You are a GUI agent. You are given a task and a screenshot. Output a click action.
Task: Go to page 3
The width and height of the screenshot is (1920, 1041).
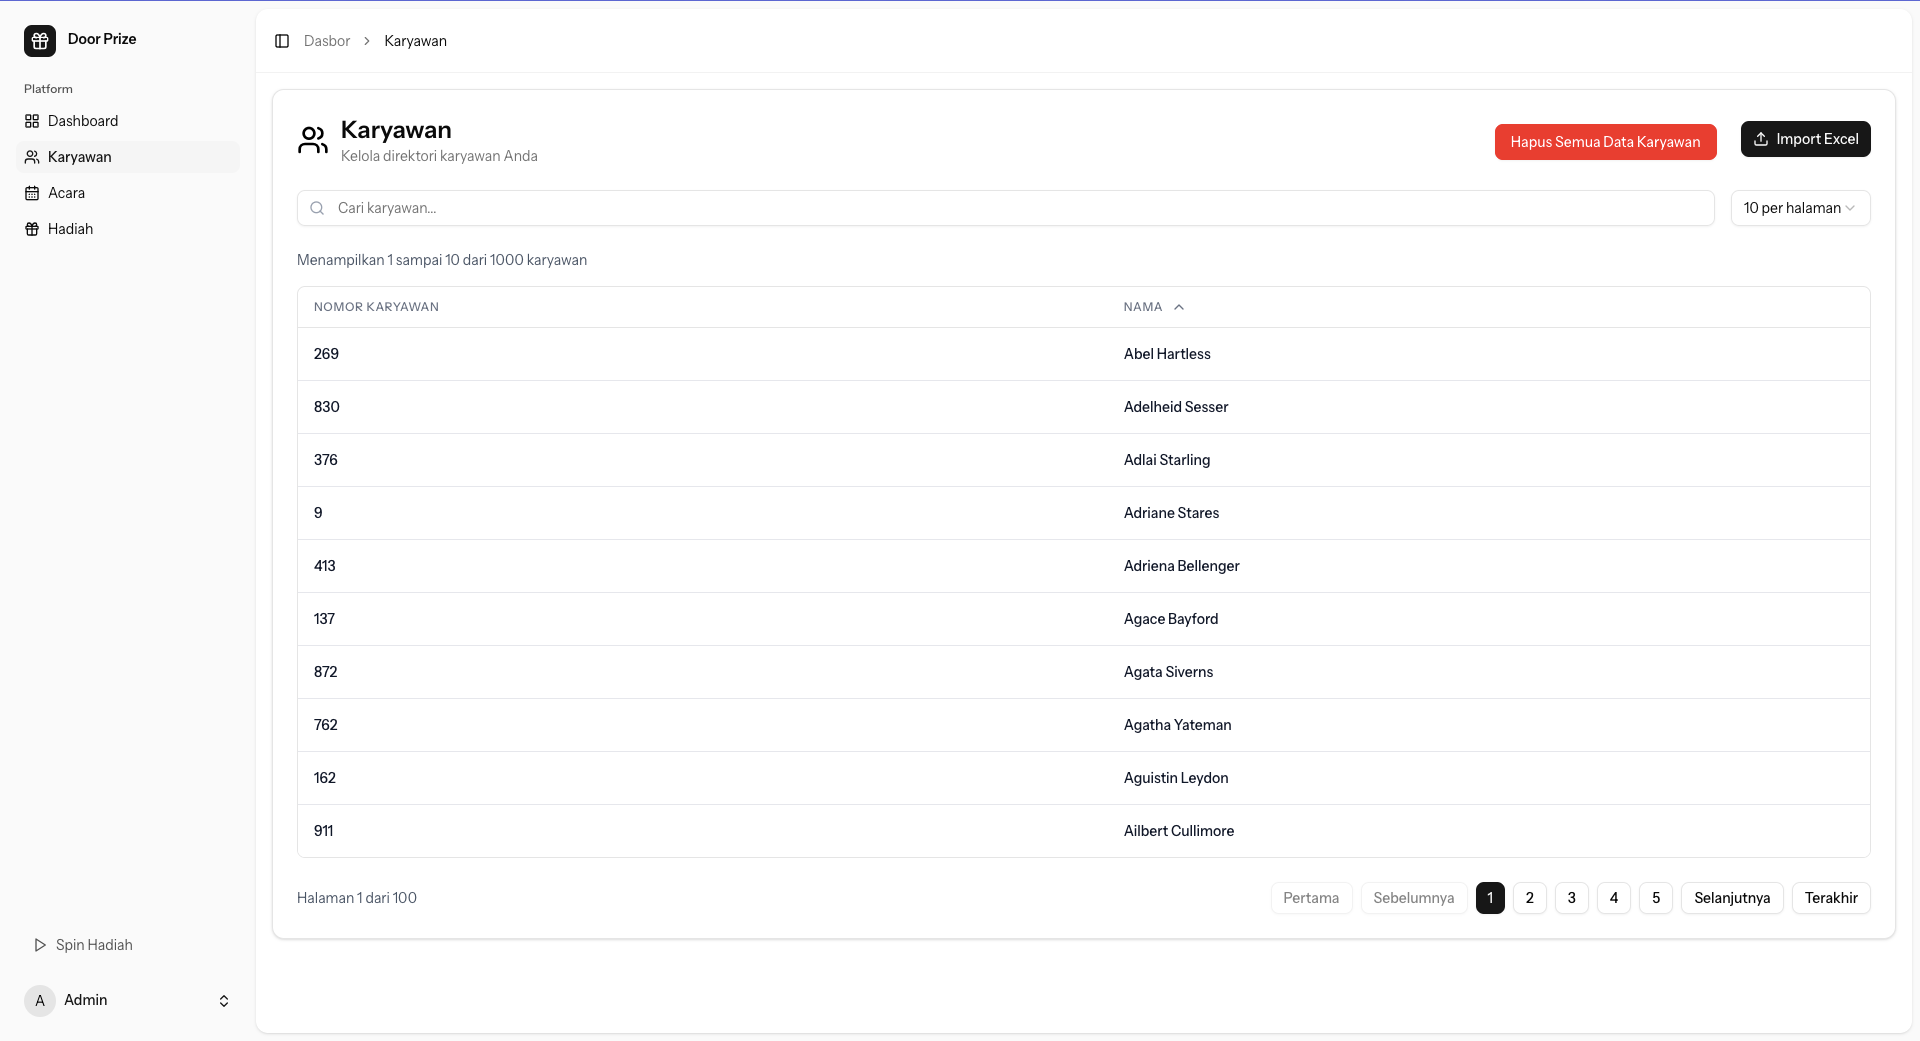click(x=1571, y=898)
